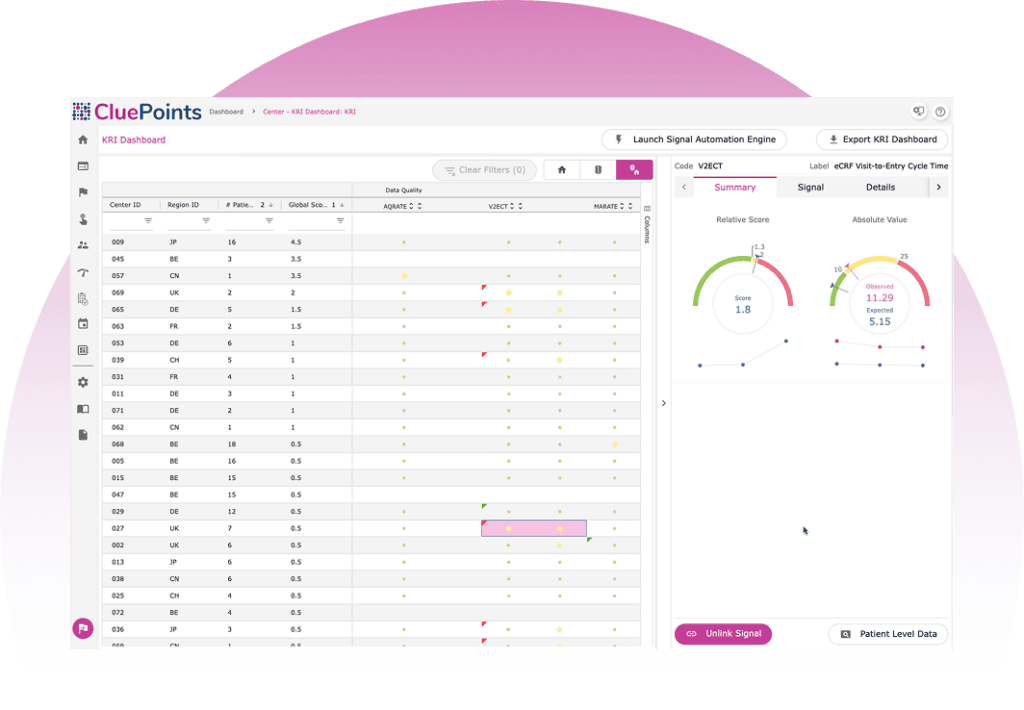Open the Home icon in left sidebar

tap(83, 140)
